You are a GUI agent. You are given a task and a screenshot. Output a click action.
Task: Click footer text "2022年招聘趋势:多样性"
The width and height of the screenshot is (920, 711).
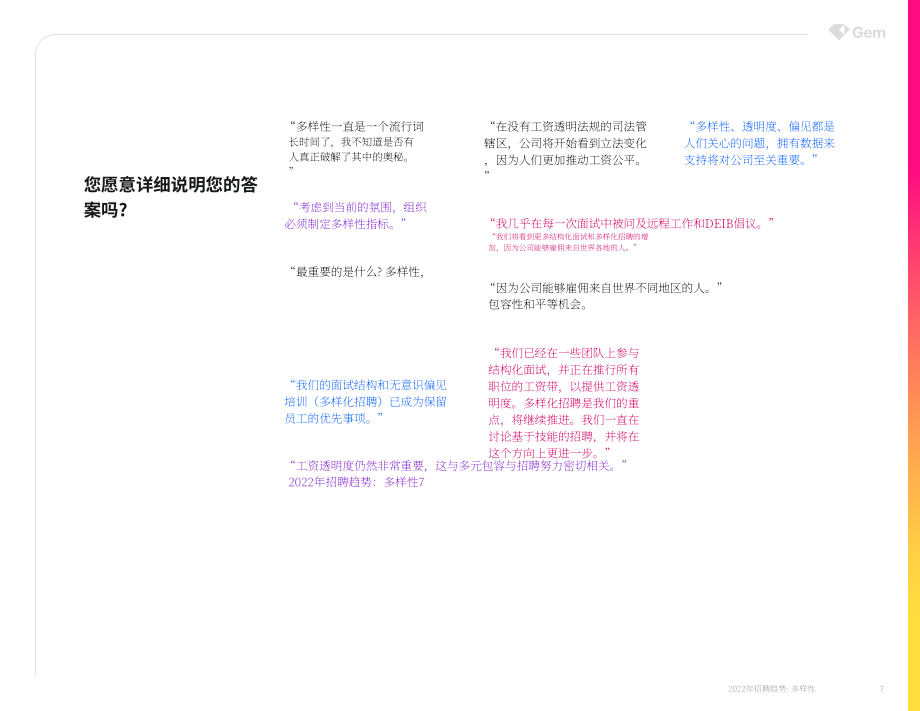pyautogui.click(x=772, y=689)
